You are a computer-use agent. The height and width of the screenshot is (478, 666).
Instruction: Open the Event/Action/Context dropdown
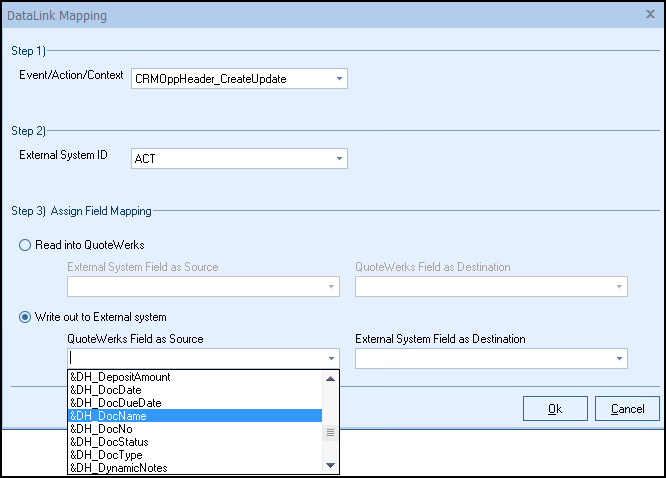tap(339, 78)
